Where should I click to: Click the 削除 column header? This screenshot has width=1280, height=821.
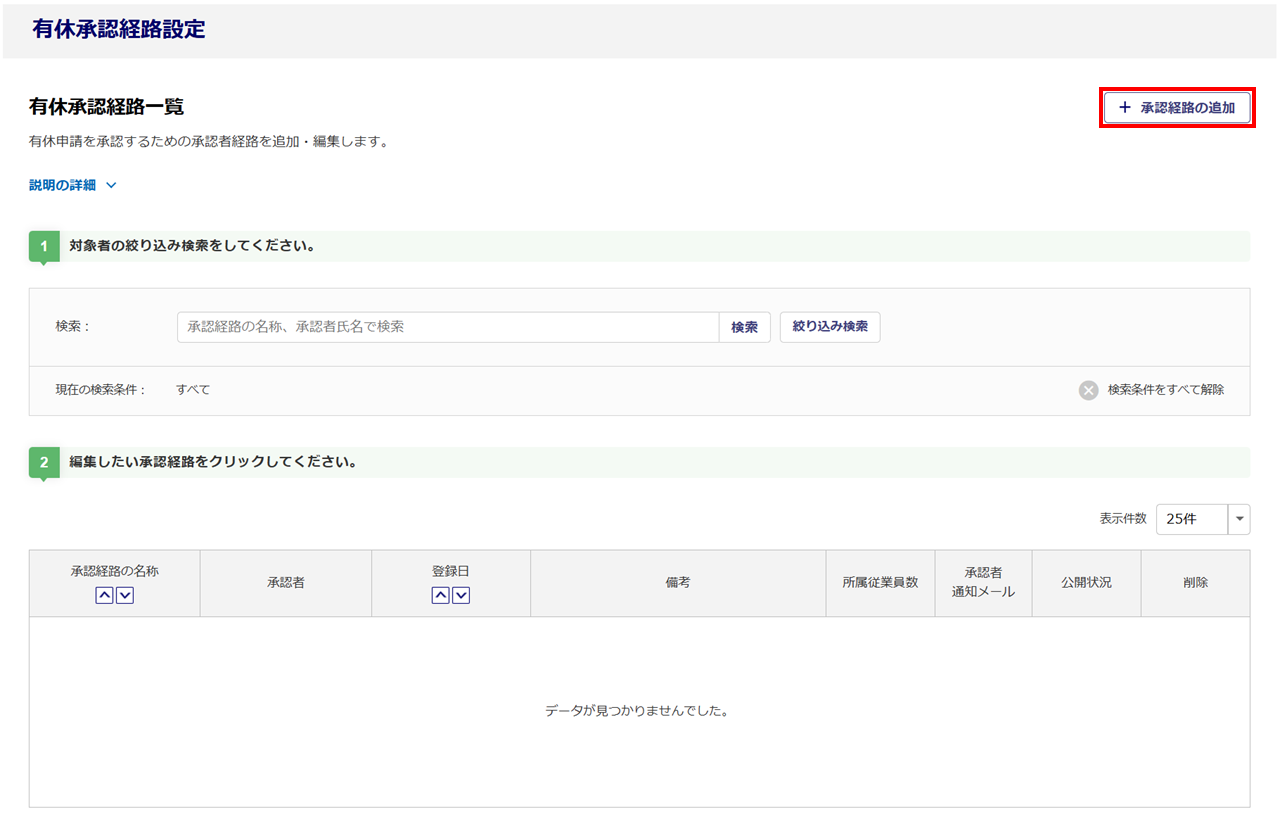[x=1195, y=582]
